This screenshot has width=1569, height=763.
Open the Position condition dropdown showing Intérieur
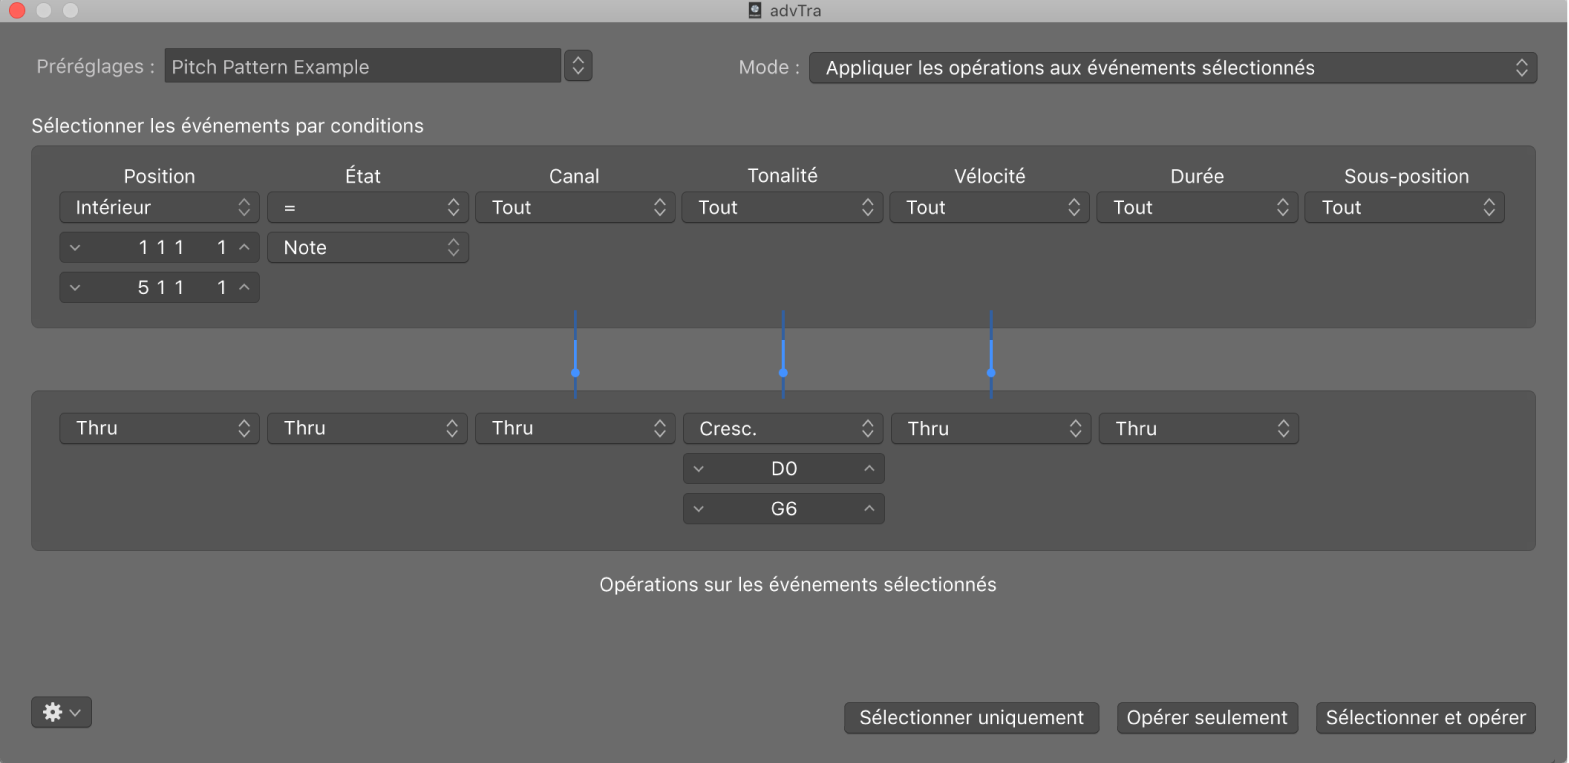pos(159,207)
